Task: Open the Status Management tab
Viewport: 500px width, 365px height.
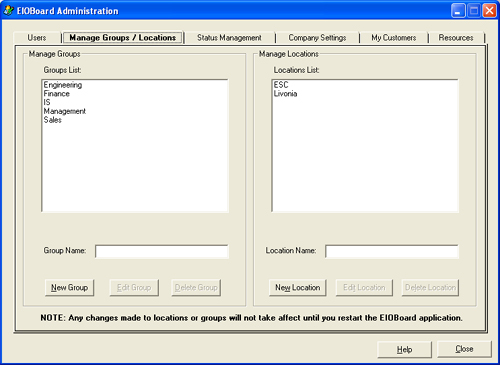Action: pos(229,38)
